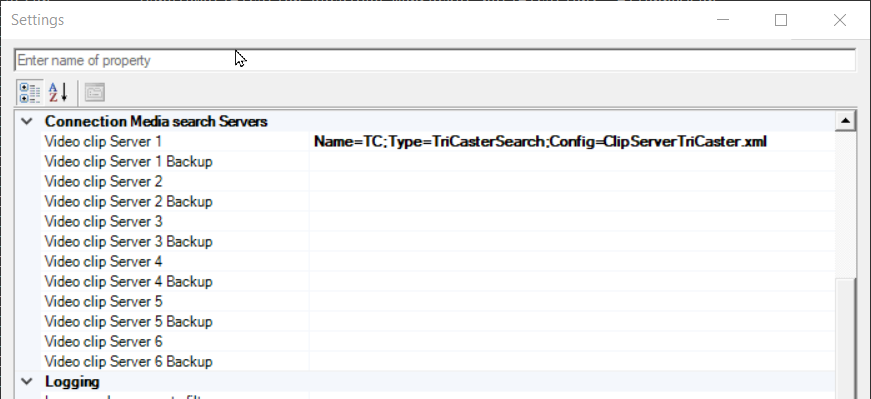Click the Property Pages toolbar icon
Viewport: 871px width, 399px height.
(x=95, y=92)
